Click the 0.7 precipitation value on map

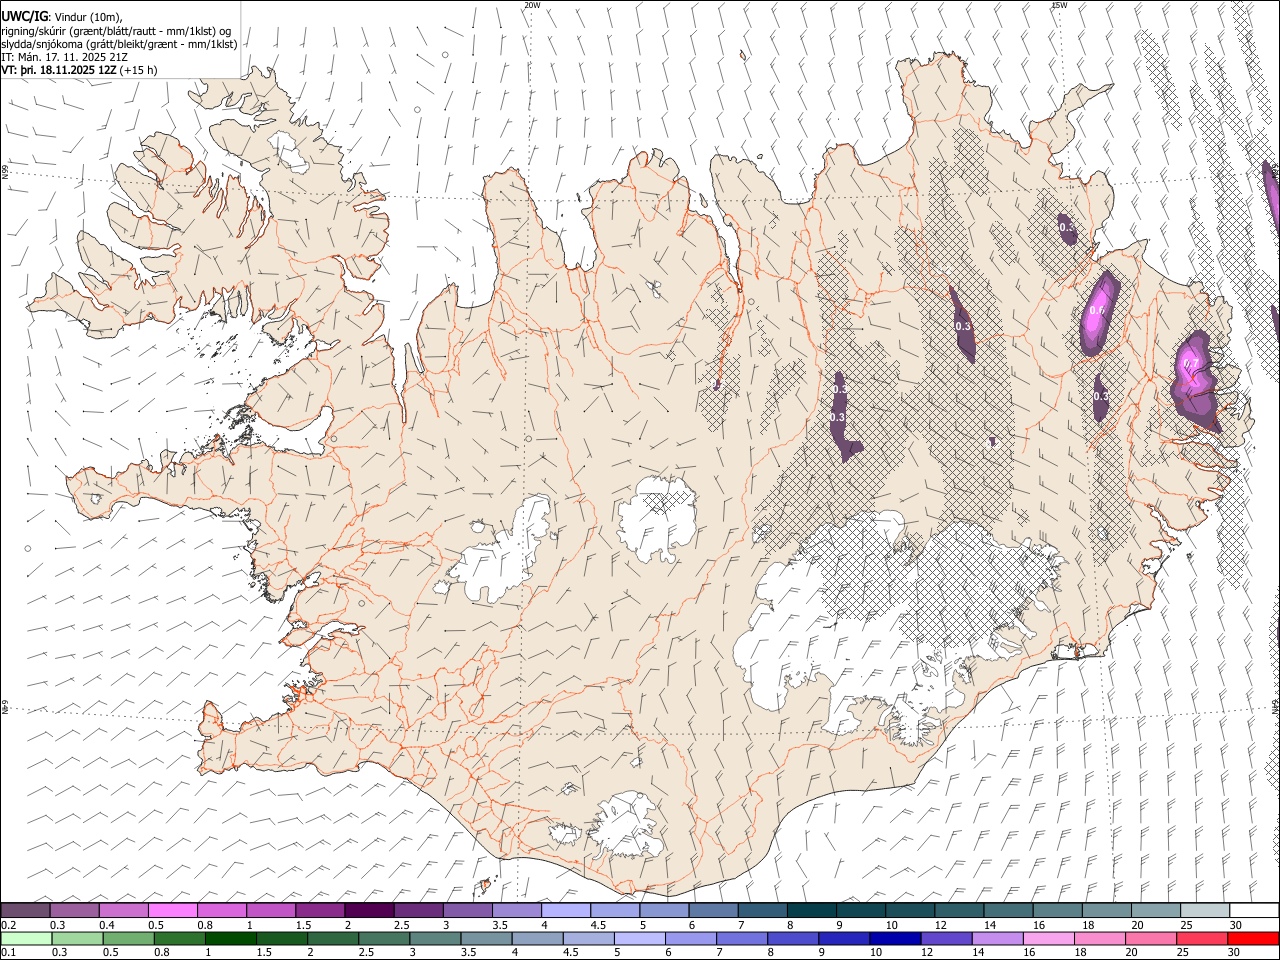click(1191, 365)
